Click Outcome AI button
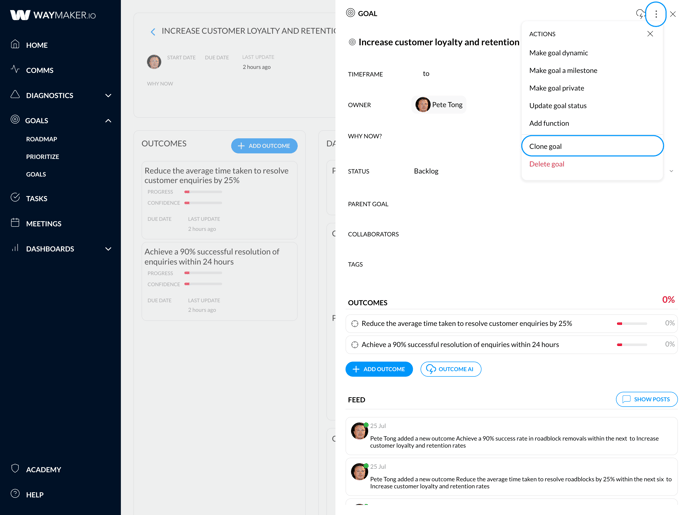The height and width of the screenshot is (515, 688). pyautogui.click(x=451, y=369)
